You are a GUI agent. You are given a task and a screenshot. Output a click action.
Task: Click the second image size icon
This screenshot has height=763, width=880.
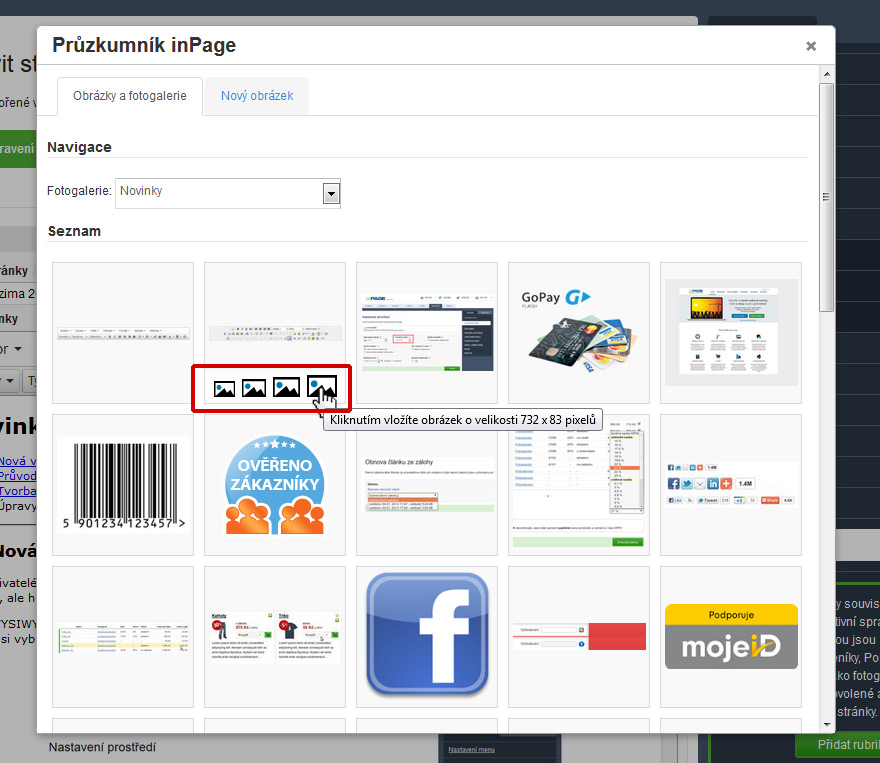[x=254, y=388]
